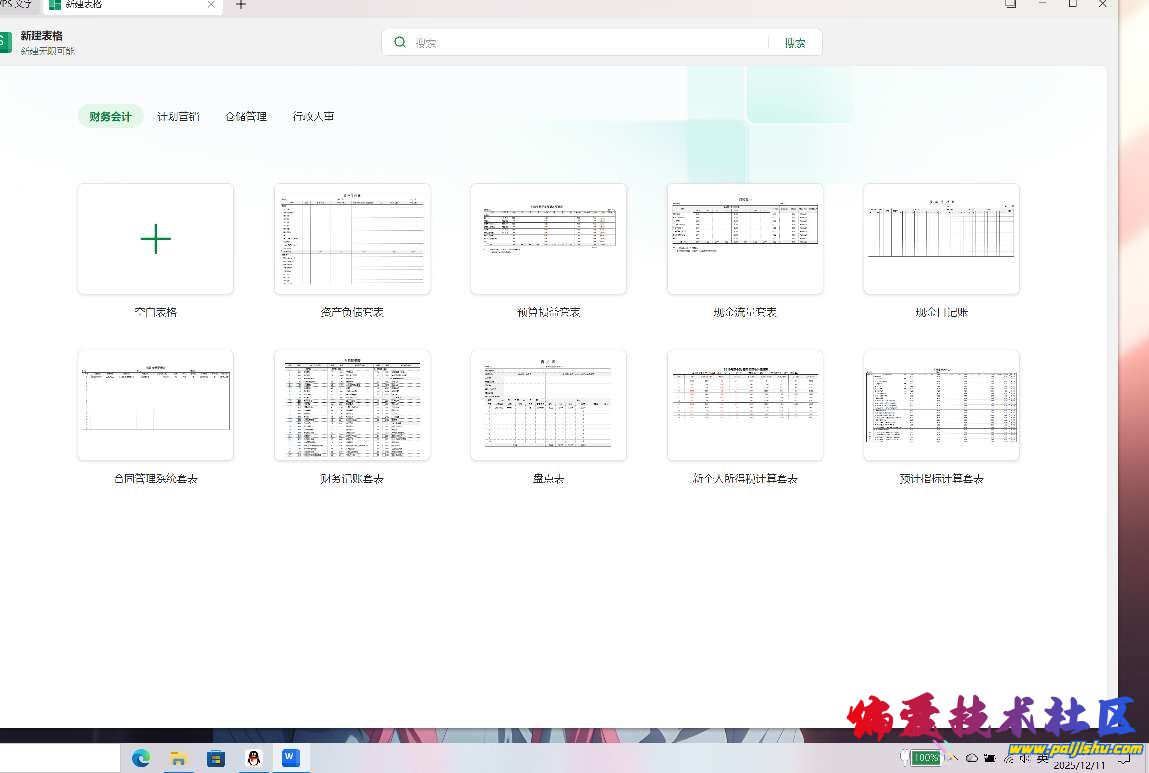Launch QQ penguin icon on taskbar
Screen dimensions: 1149x773
(x=254, y=758)
